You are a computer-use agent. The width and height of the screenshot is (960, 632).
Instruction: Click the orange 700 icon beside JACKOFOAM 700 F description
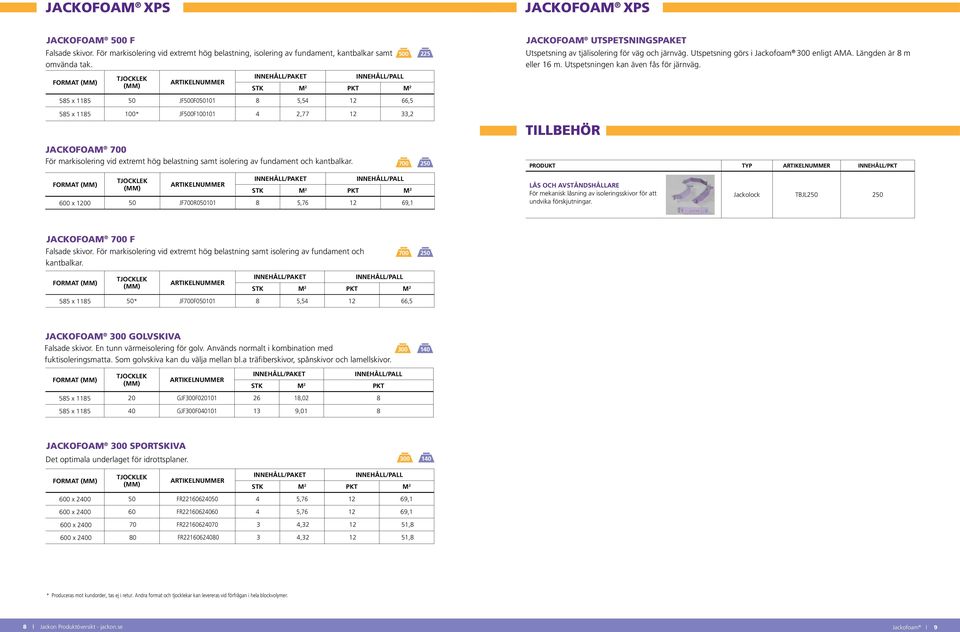click(403, 252)
